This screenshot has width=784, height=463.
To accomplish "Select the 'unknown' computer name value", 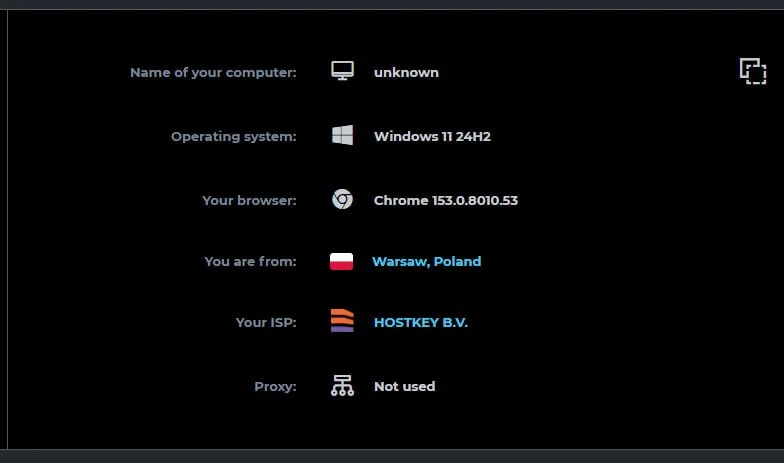I will pos(406,72).
